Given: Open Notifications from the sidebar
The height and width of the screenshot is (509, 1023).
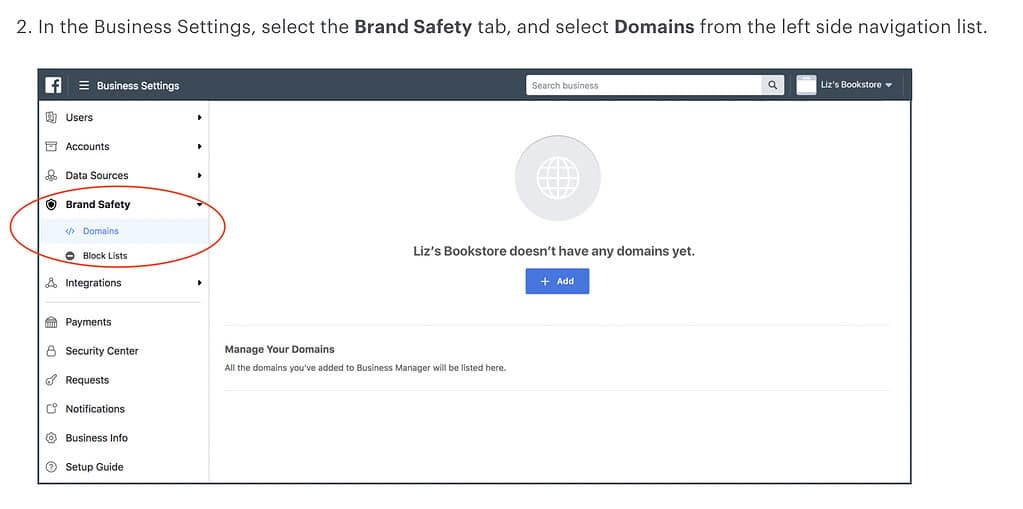Looking at the screenshot, I should tap(95, 409).
